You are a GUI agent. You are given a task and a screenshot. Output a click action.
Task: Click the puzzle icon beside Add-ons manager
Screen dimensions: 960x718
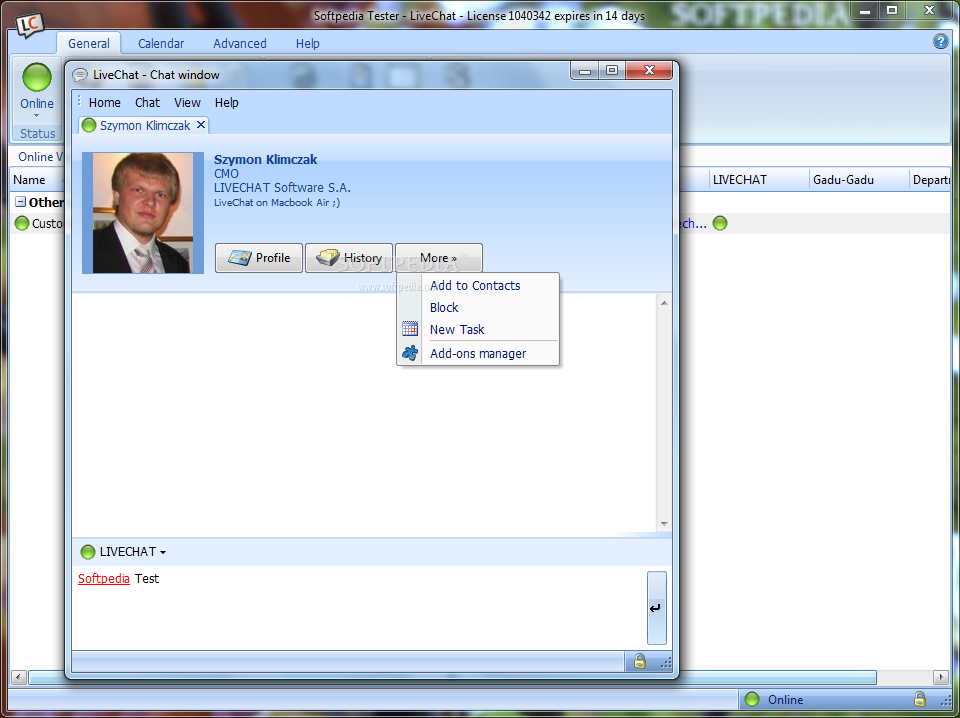(x=410, y=353)
